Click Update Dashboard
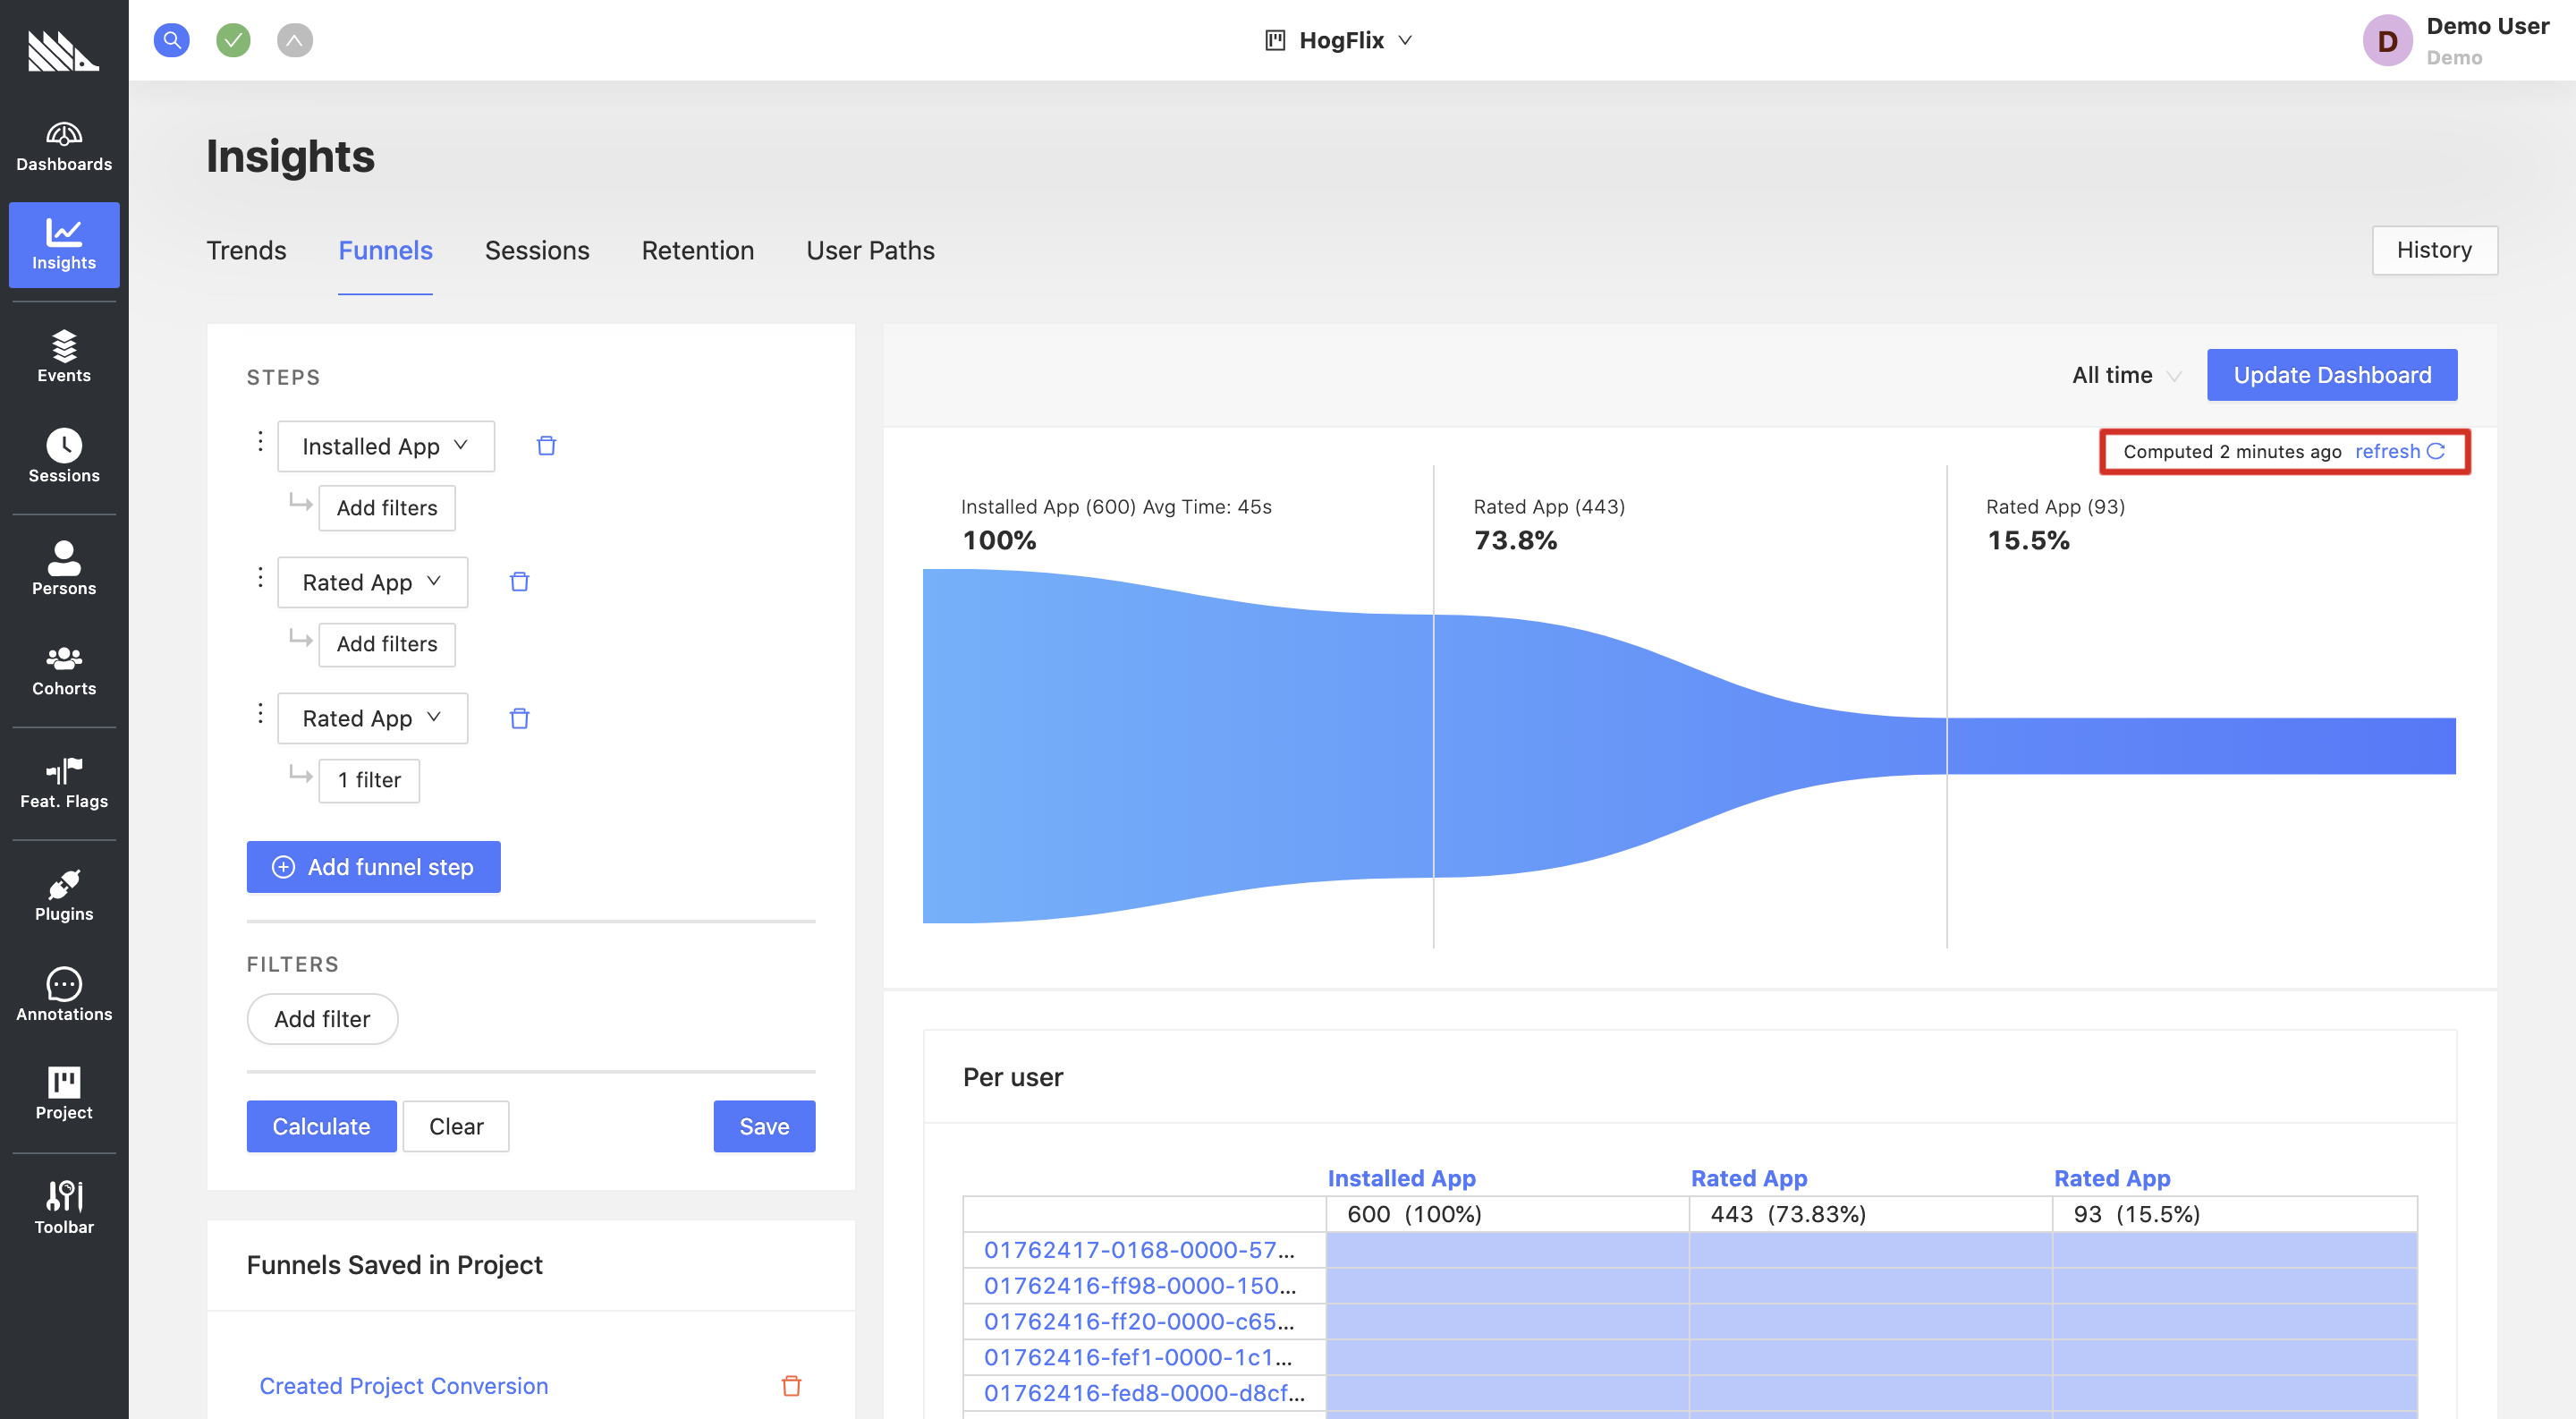The image size is (2576, 1419). (2332, 375)
